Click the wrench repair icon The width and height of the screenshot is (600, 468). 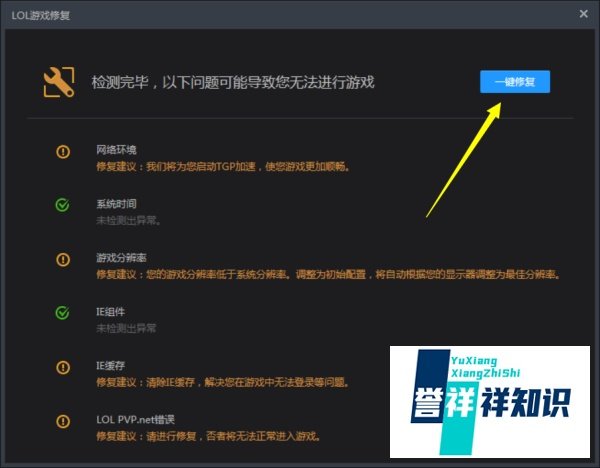pos(59,82)
